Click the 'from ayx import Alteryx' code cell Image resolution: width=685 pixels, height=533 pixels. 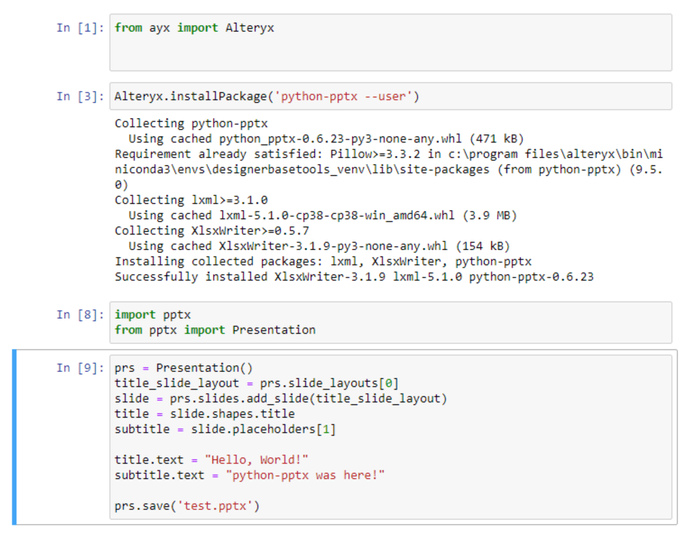tap(391, 42)
